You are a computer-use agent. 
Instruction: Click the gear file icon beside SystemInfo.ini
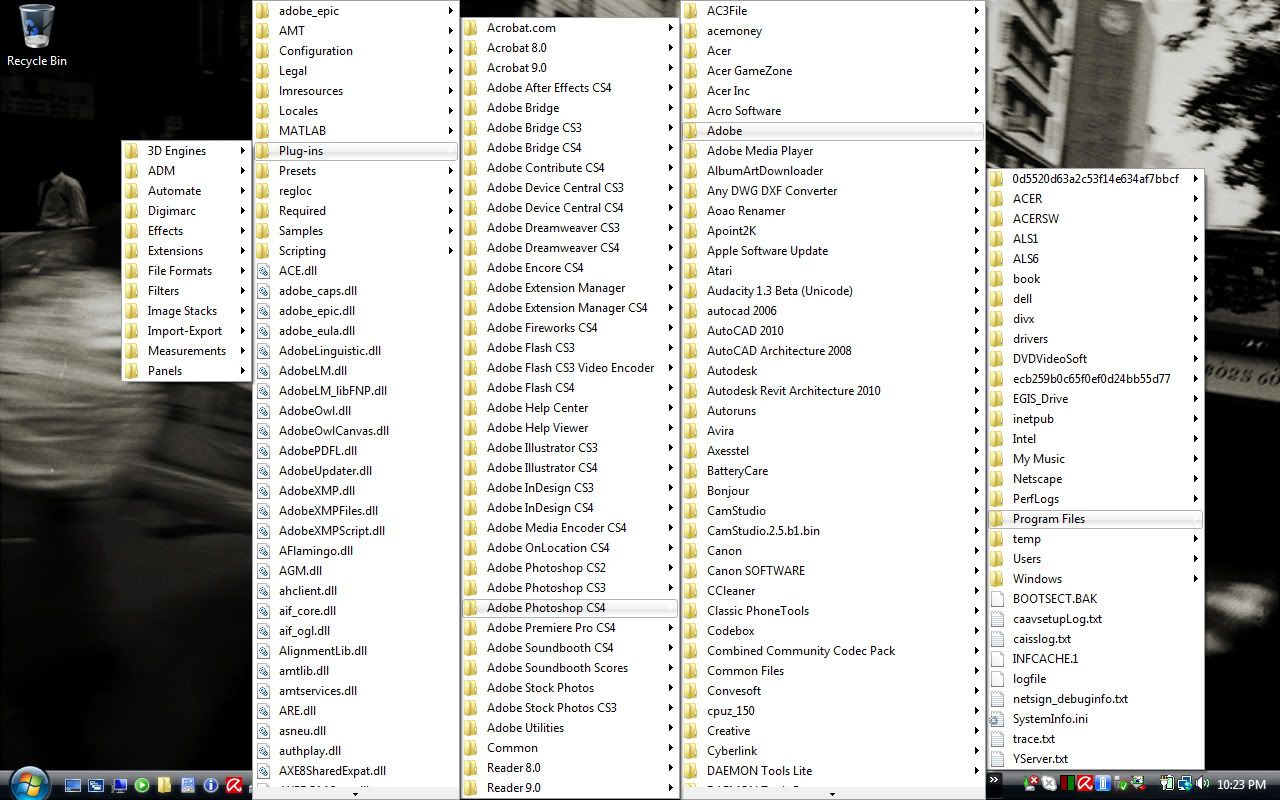click(x=997, y=719)
